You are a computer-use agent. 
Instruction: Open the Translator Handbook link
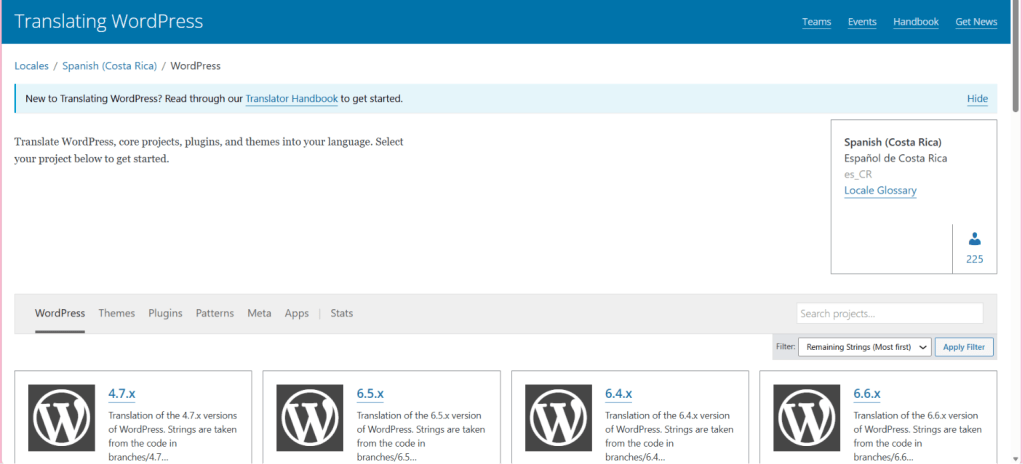[292, 99]
